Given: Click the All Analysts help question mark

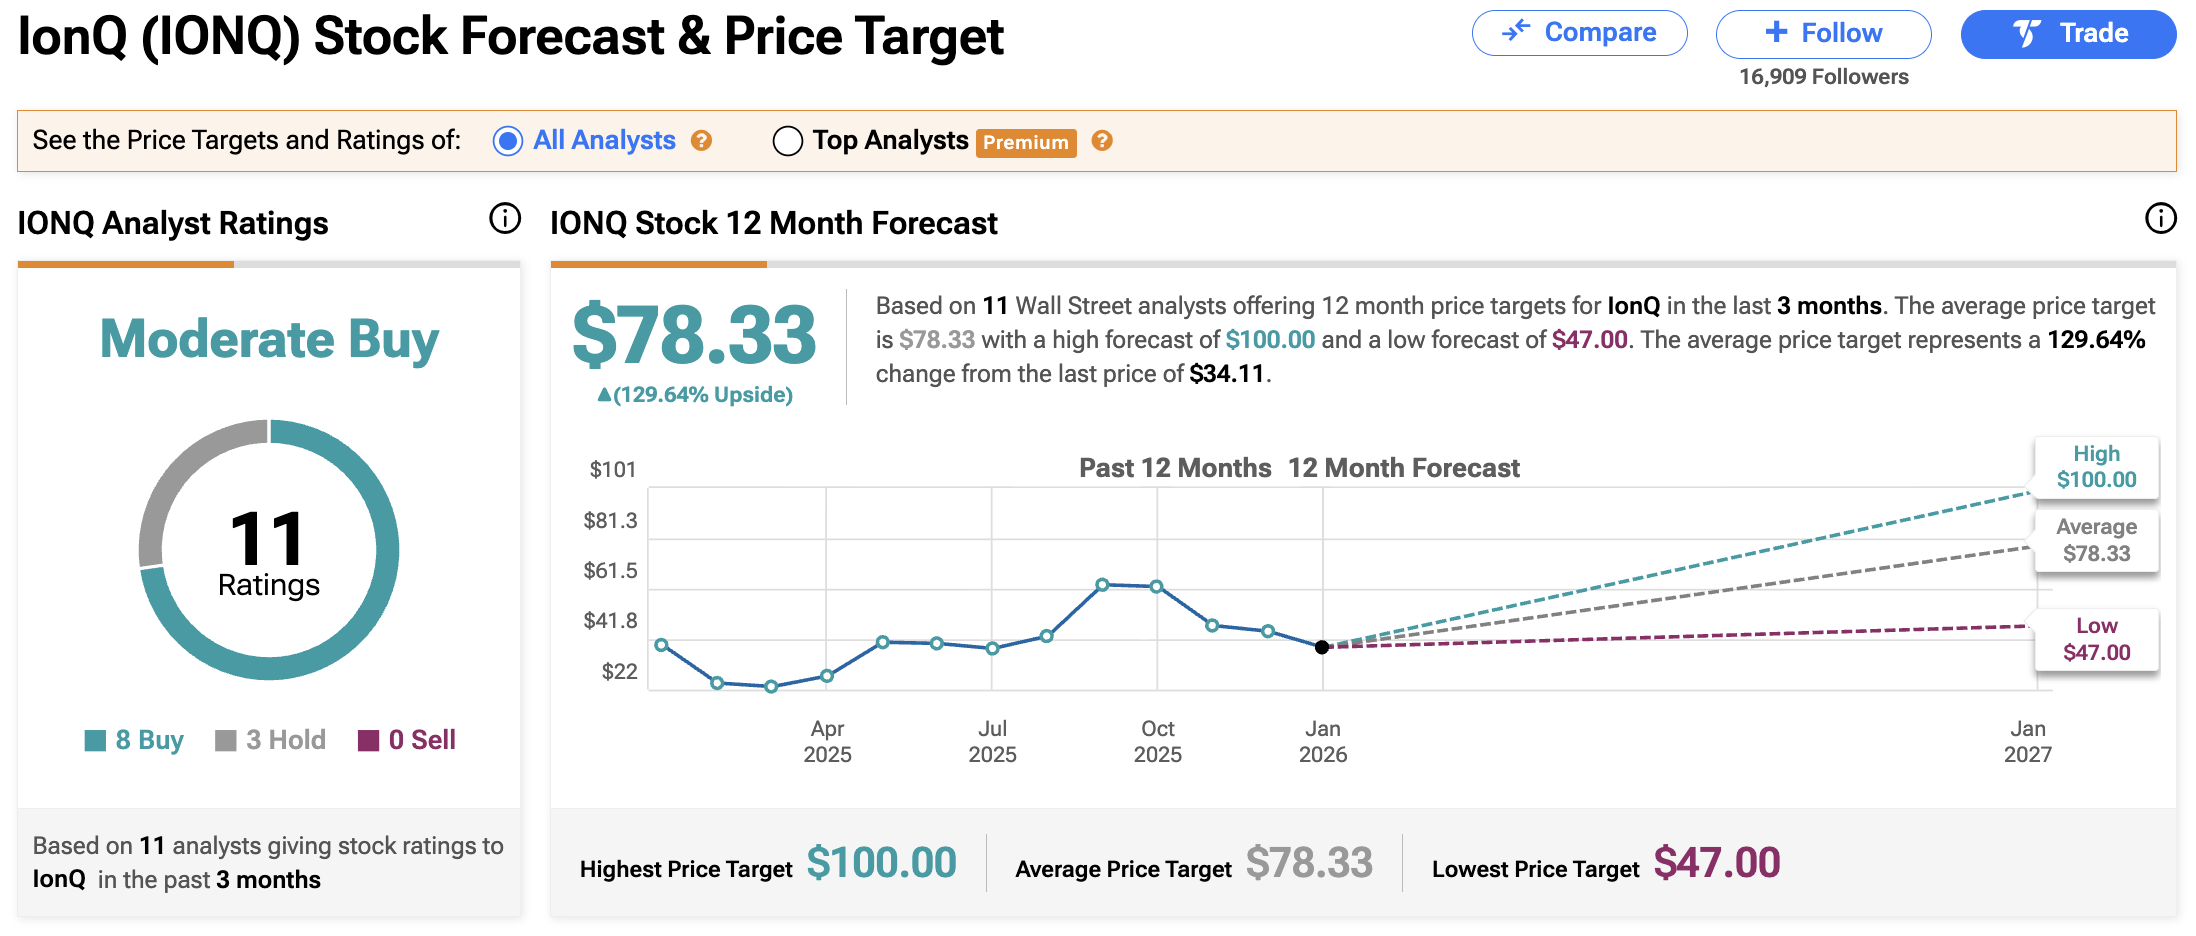Looking at the screenshot, I should tap(702, 141).
